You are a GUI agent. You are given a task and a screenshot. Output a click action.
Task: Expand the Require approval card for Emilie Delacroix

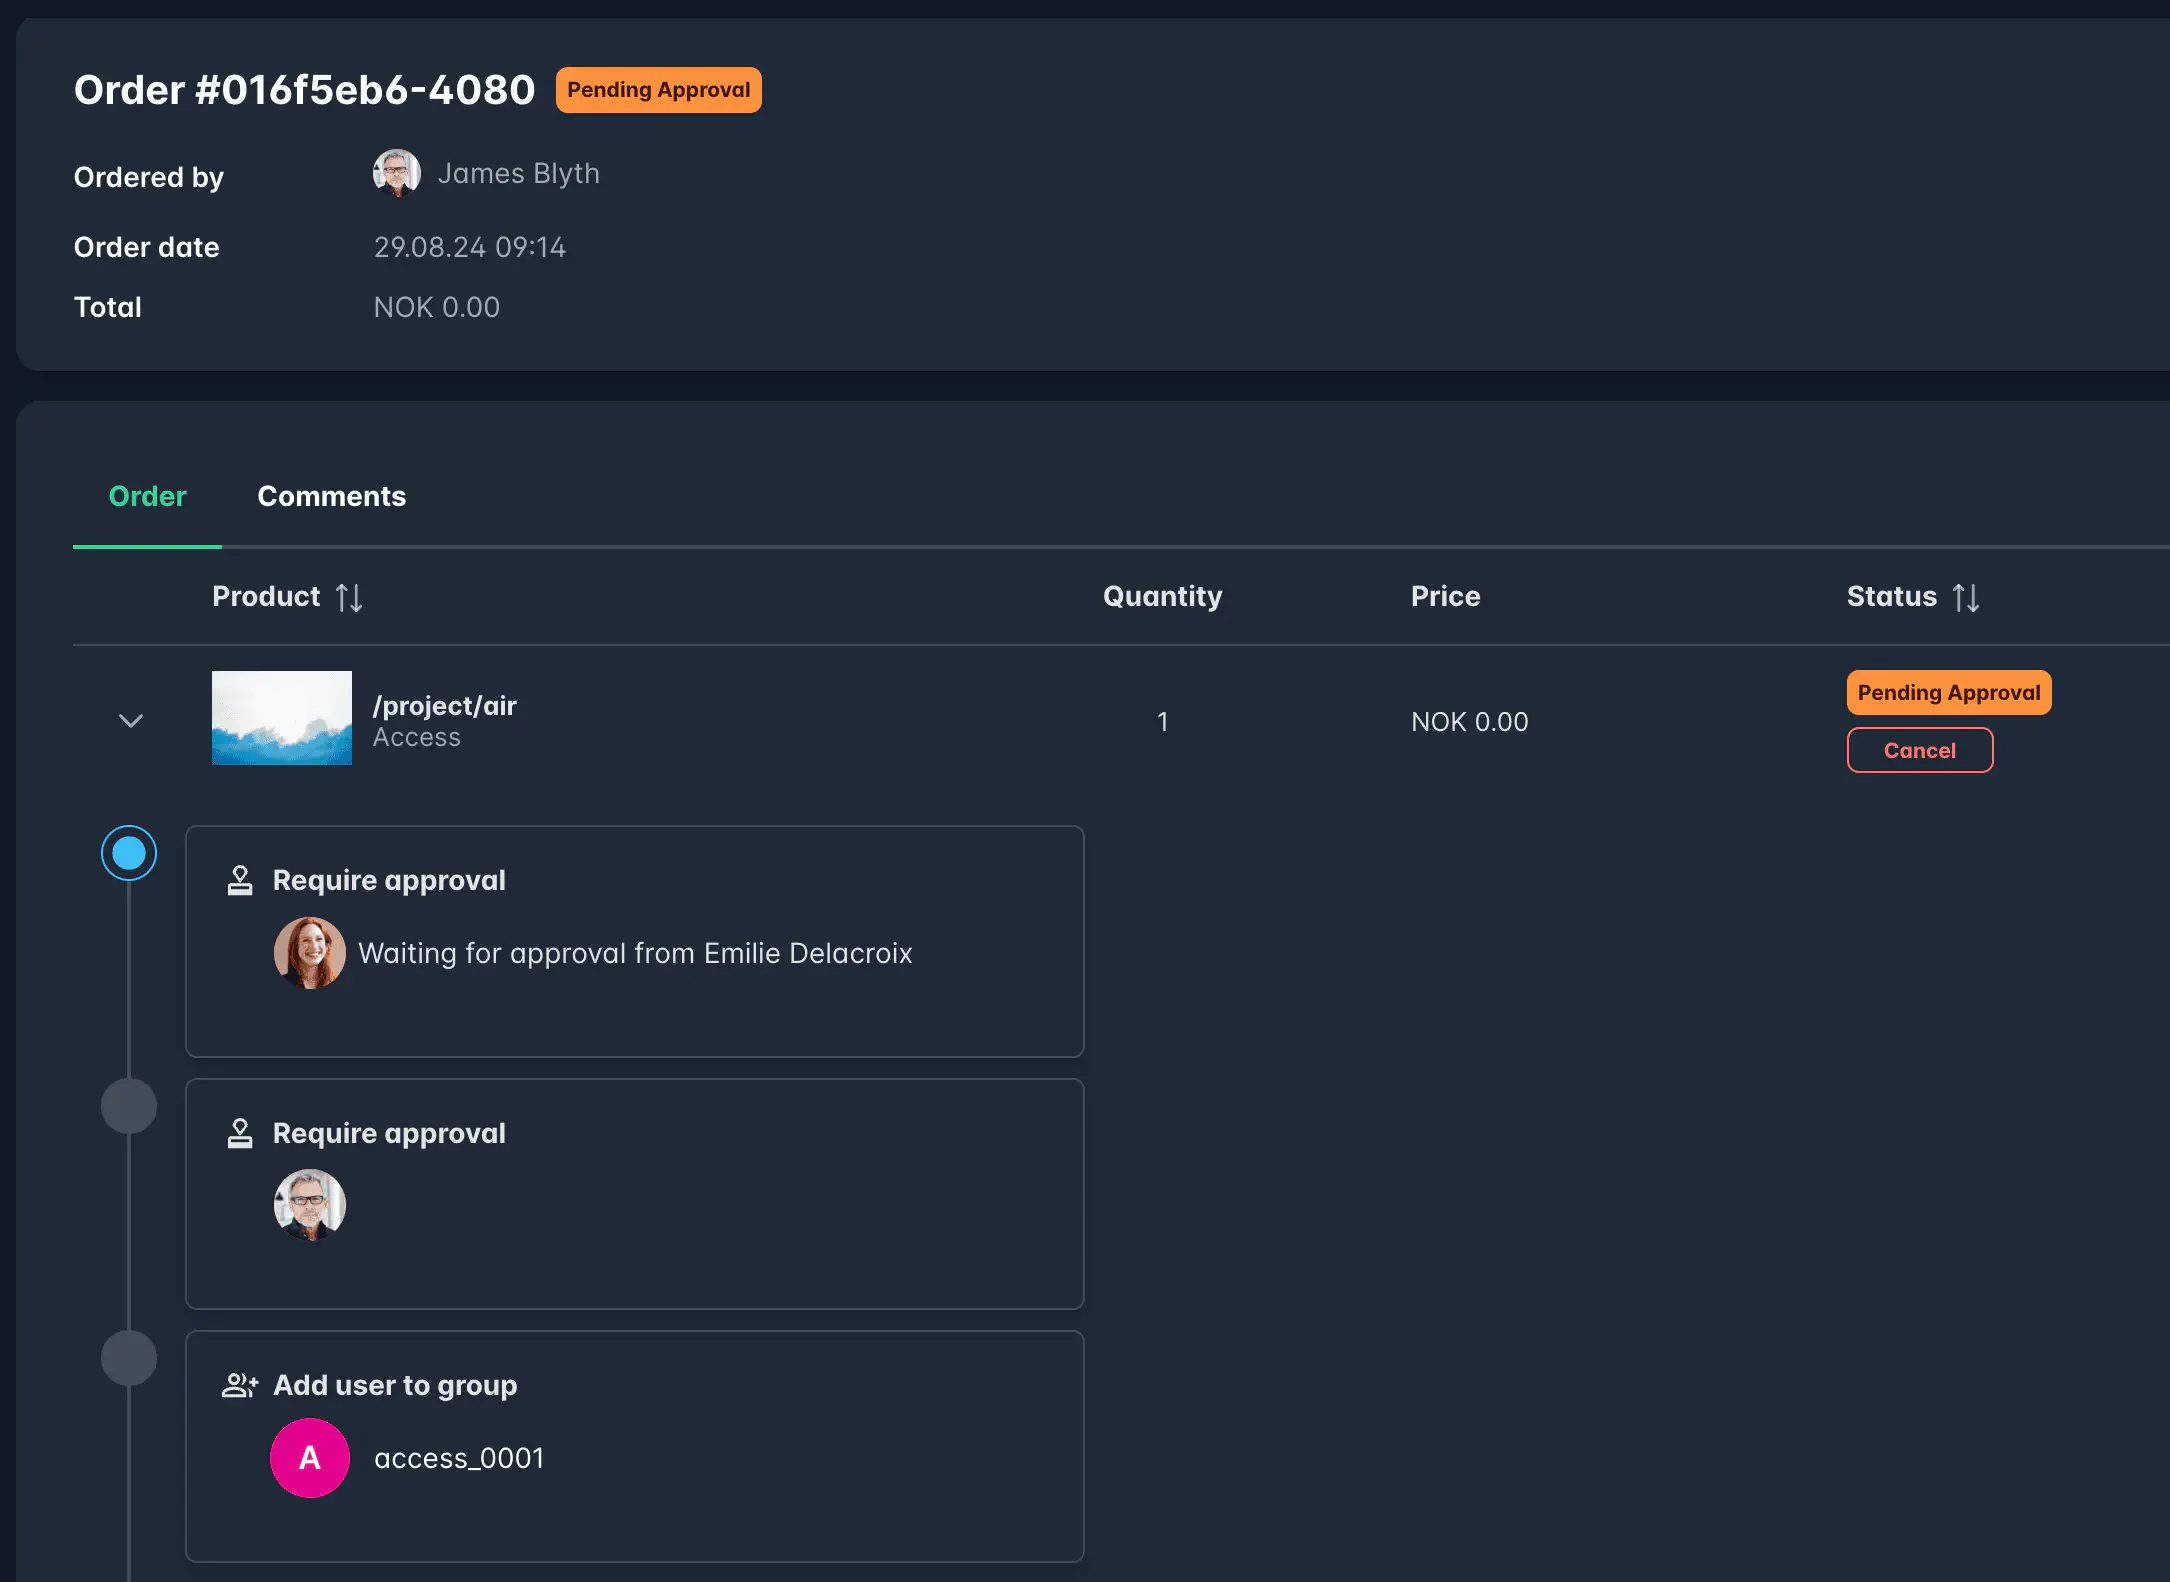pyautogui.click(x=635, y=941)
